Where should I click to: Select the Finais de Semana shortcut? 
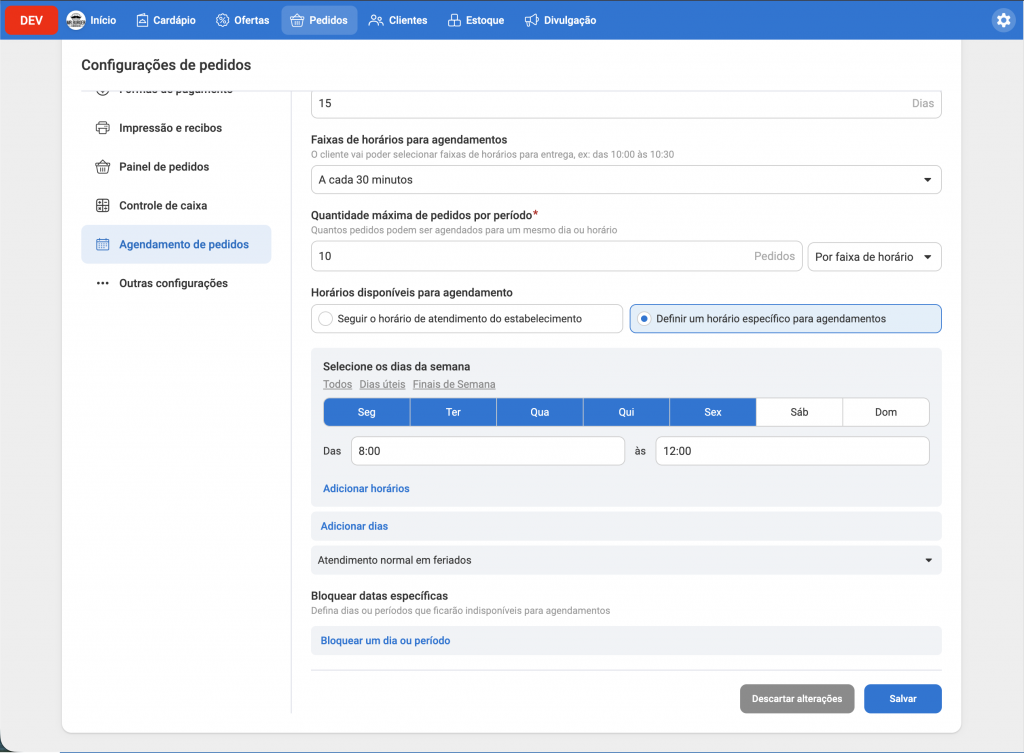[x=454, y=383]
